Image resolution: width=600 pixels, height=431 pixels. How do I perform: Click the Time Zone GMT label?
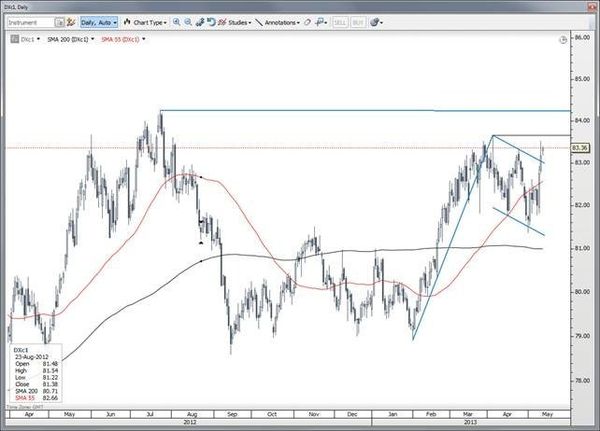(25, 407)
